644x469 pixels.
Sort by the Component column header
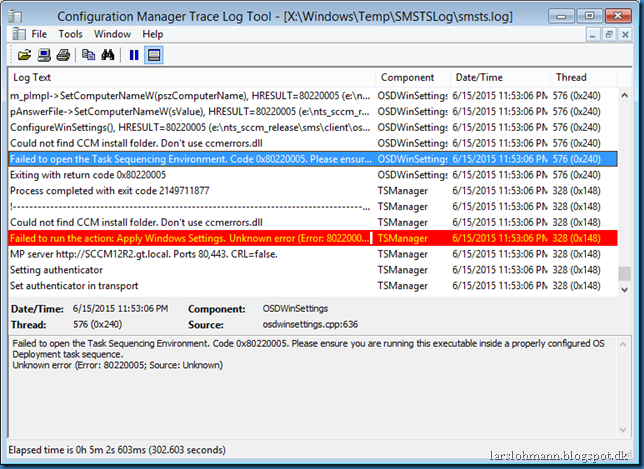(x=413, y=78)
